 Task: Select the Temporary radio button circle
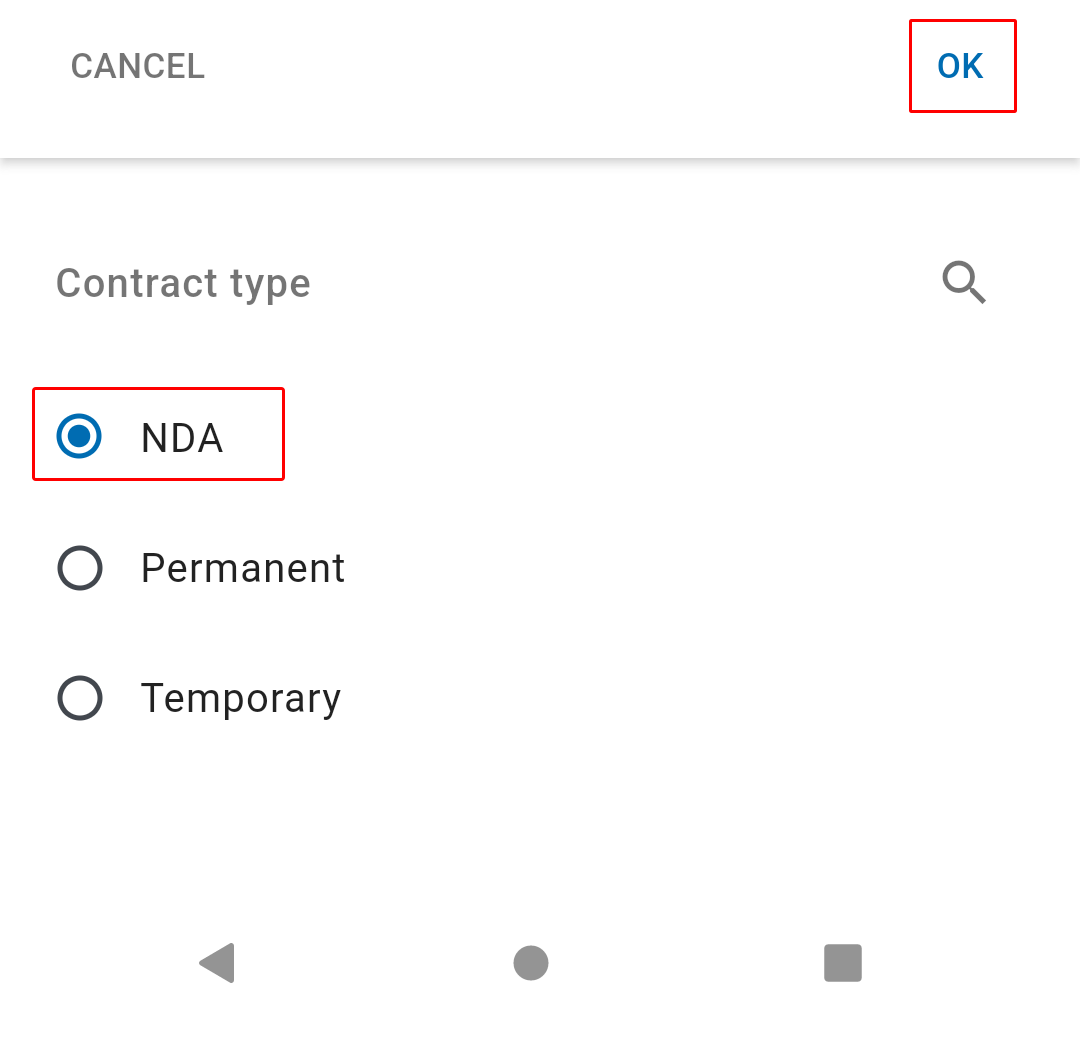pos(80,698)
